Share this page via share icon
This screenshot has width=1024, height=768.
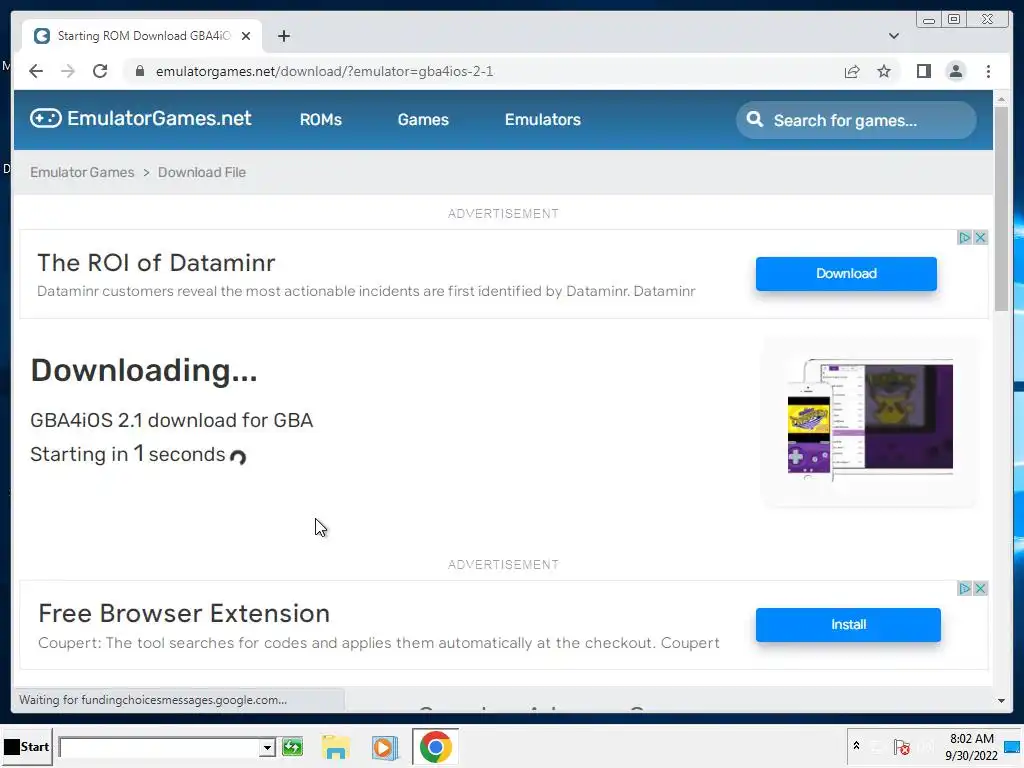point(852,71)
